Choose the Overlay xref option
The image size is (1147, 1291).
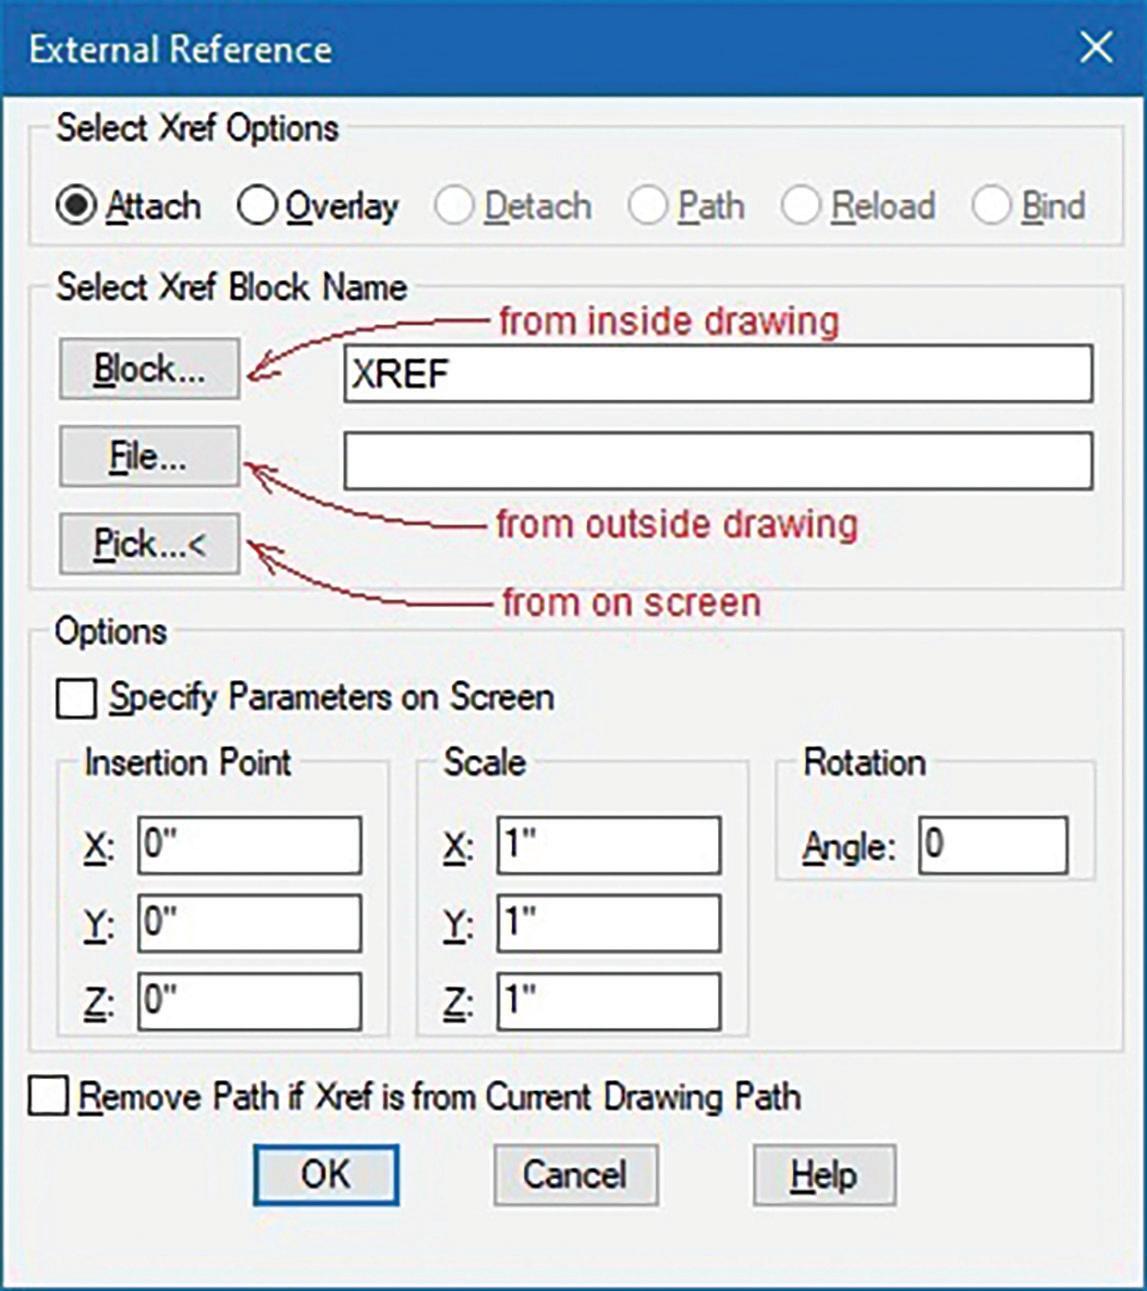[x=257, y=206]
